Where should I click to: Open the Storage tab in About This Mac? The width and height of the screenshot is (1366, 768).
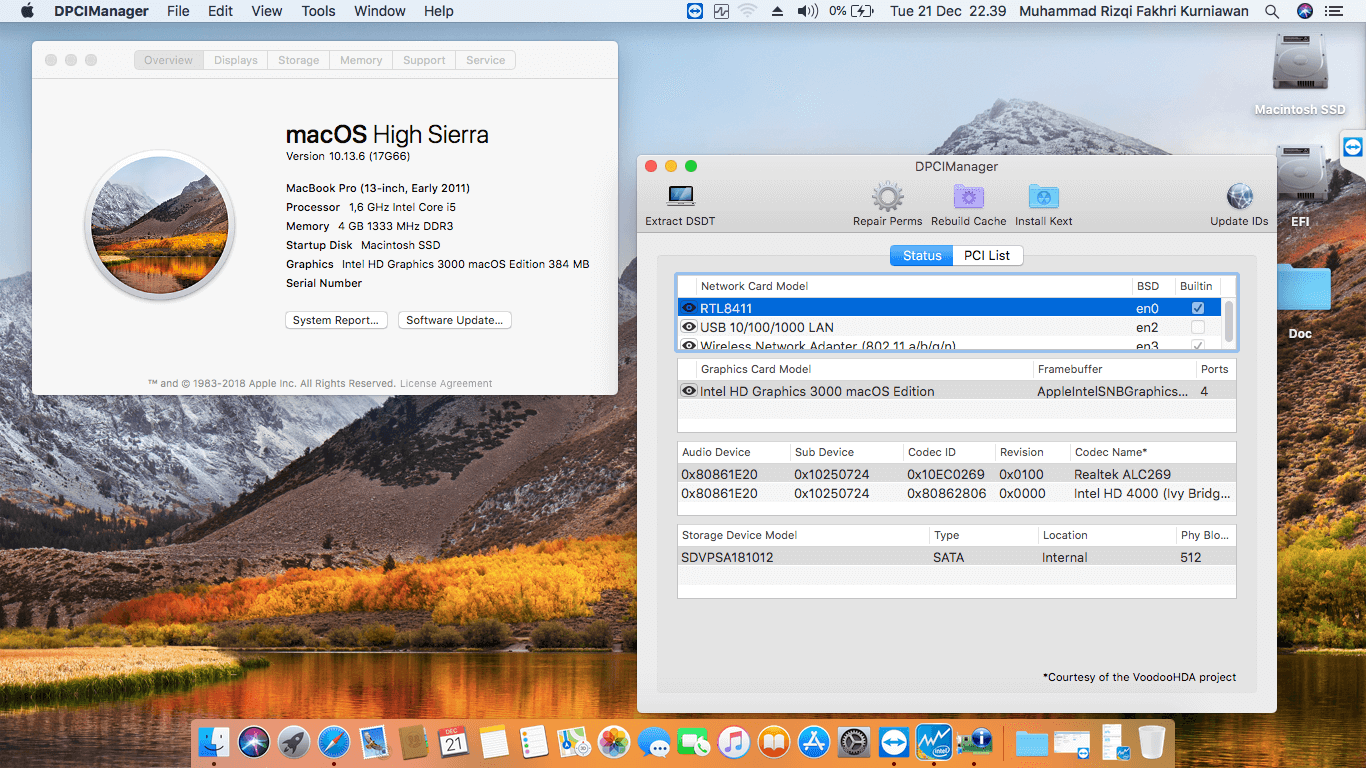coord(298,60)
